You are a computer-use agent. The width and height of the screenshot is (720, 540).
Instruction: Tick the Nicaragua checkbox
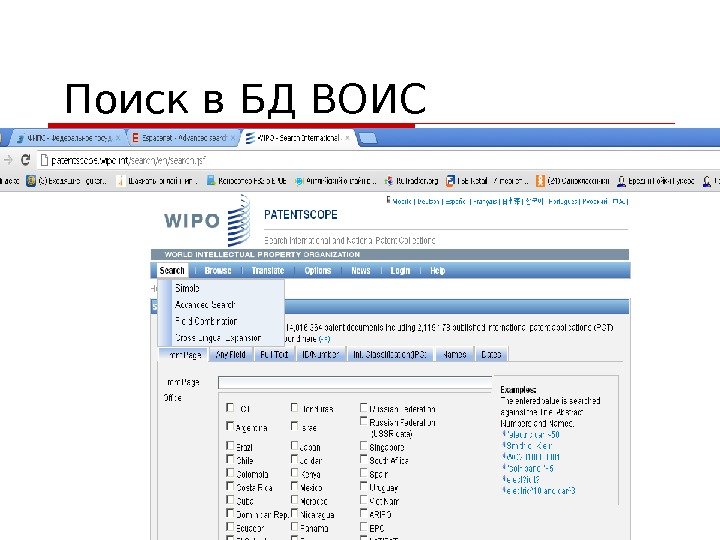pos(294,513)
